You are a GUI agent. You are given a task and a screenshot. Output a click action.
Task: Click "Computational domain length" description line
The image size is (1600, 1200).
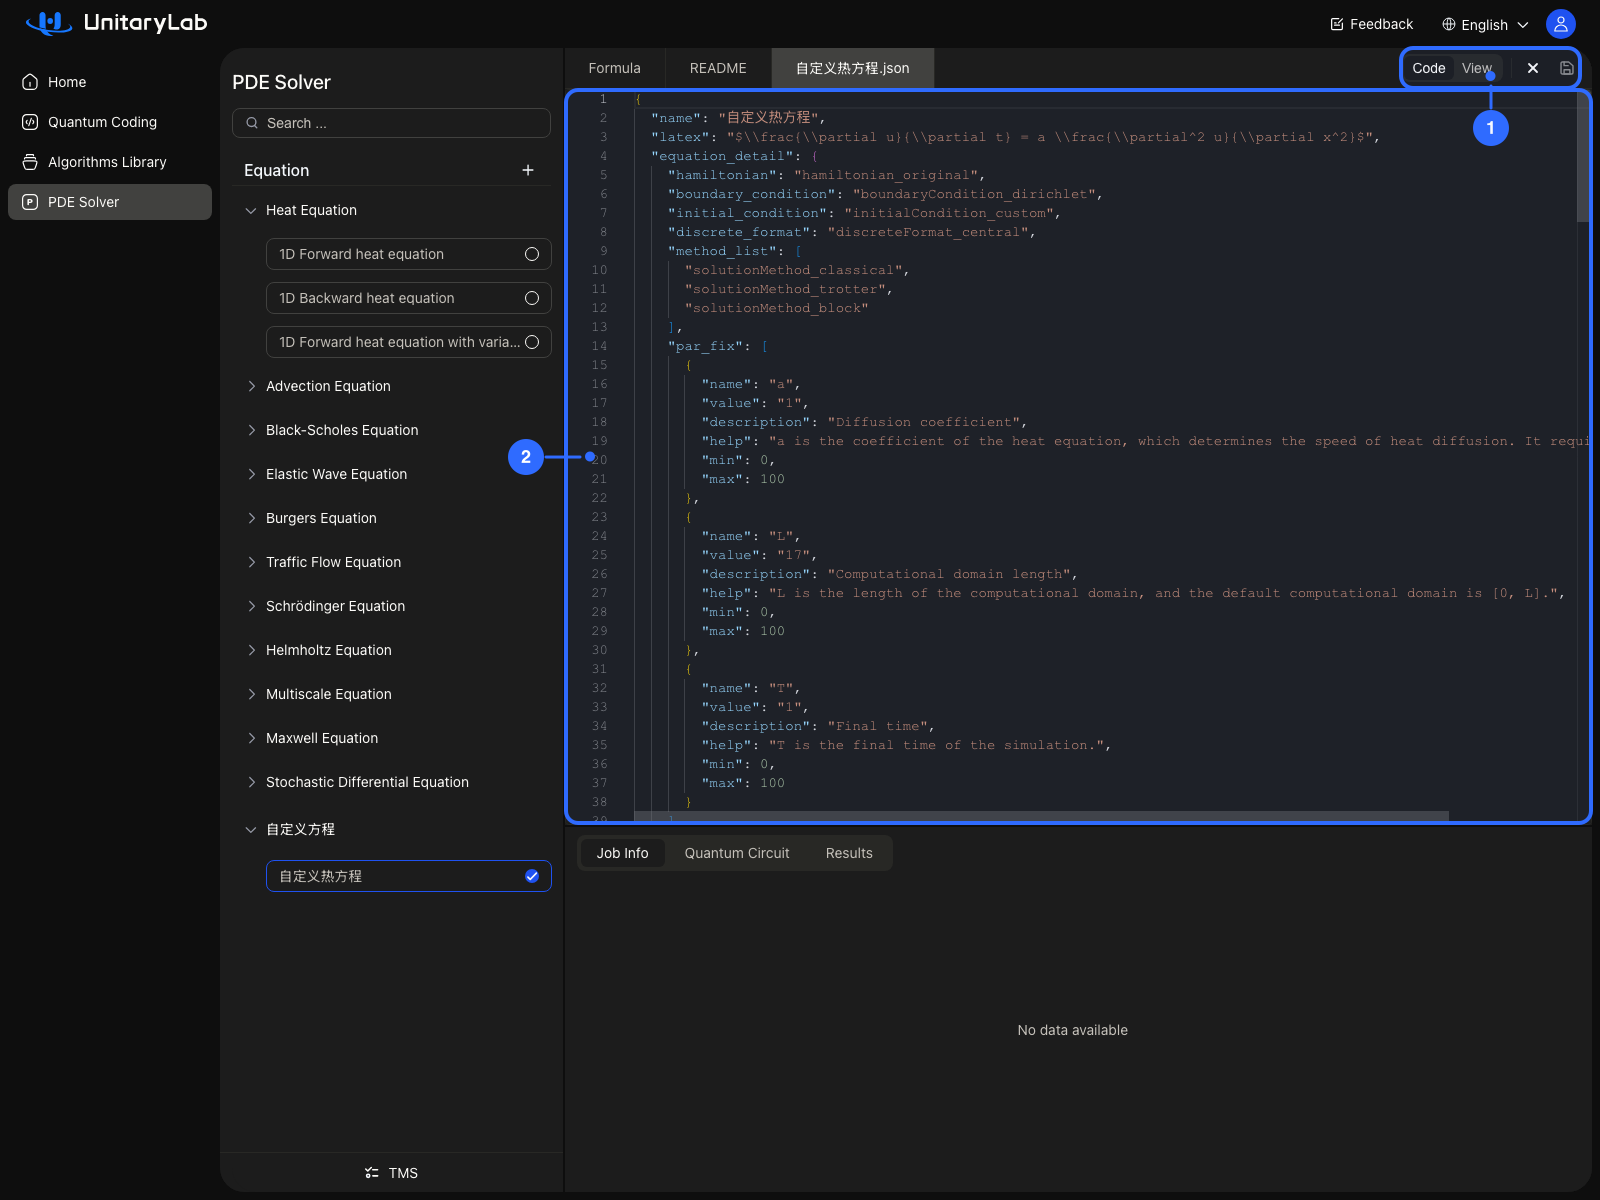(x=889, y=574)
